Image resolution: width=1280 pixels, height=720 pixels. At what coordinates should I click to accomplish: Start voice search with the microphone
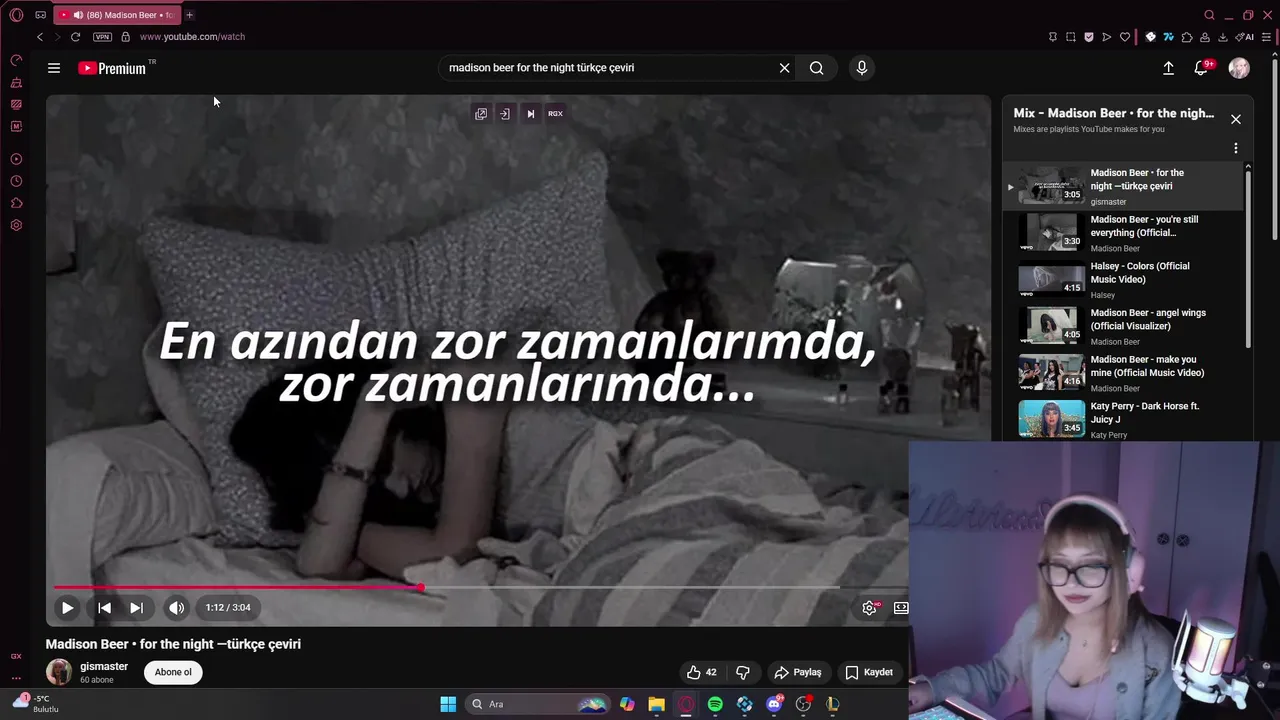862,68
